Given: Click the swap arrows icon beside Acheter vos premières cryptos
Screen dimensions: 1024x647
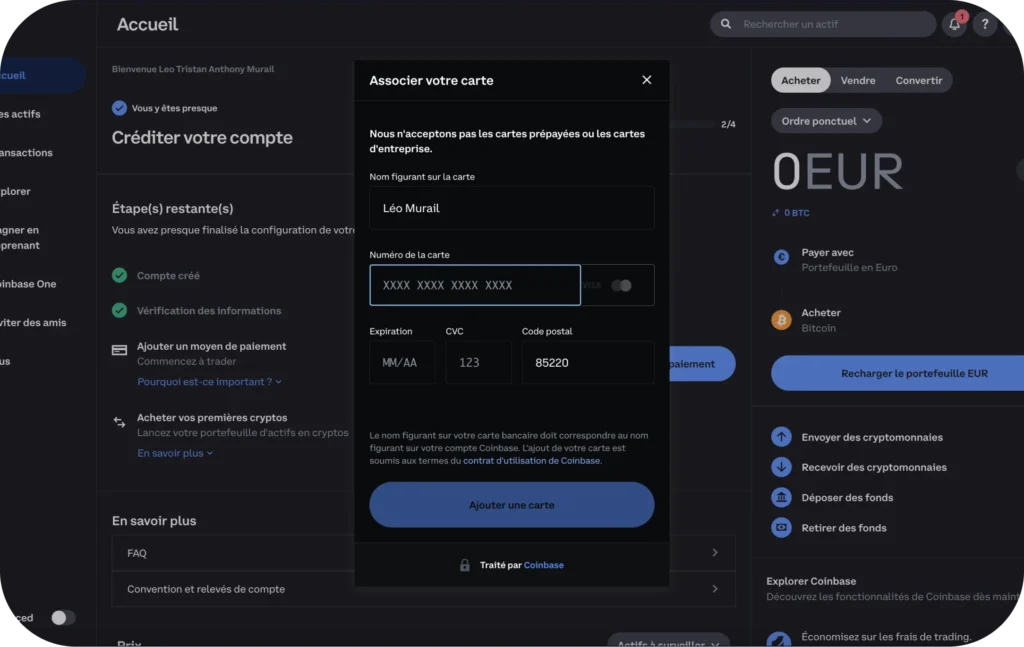Looking at the screenshot, I should (120, 422).
